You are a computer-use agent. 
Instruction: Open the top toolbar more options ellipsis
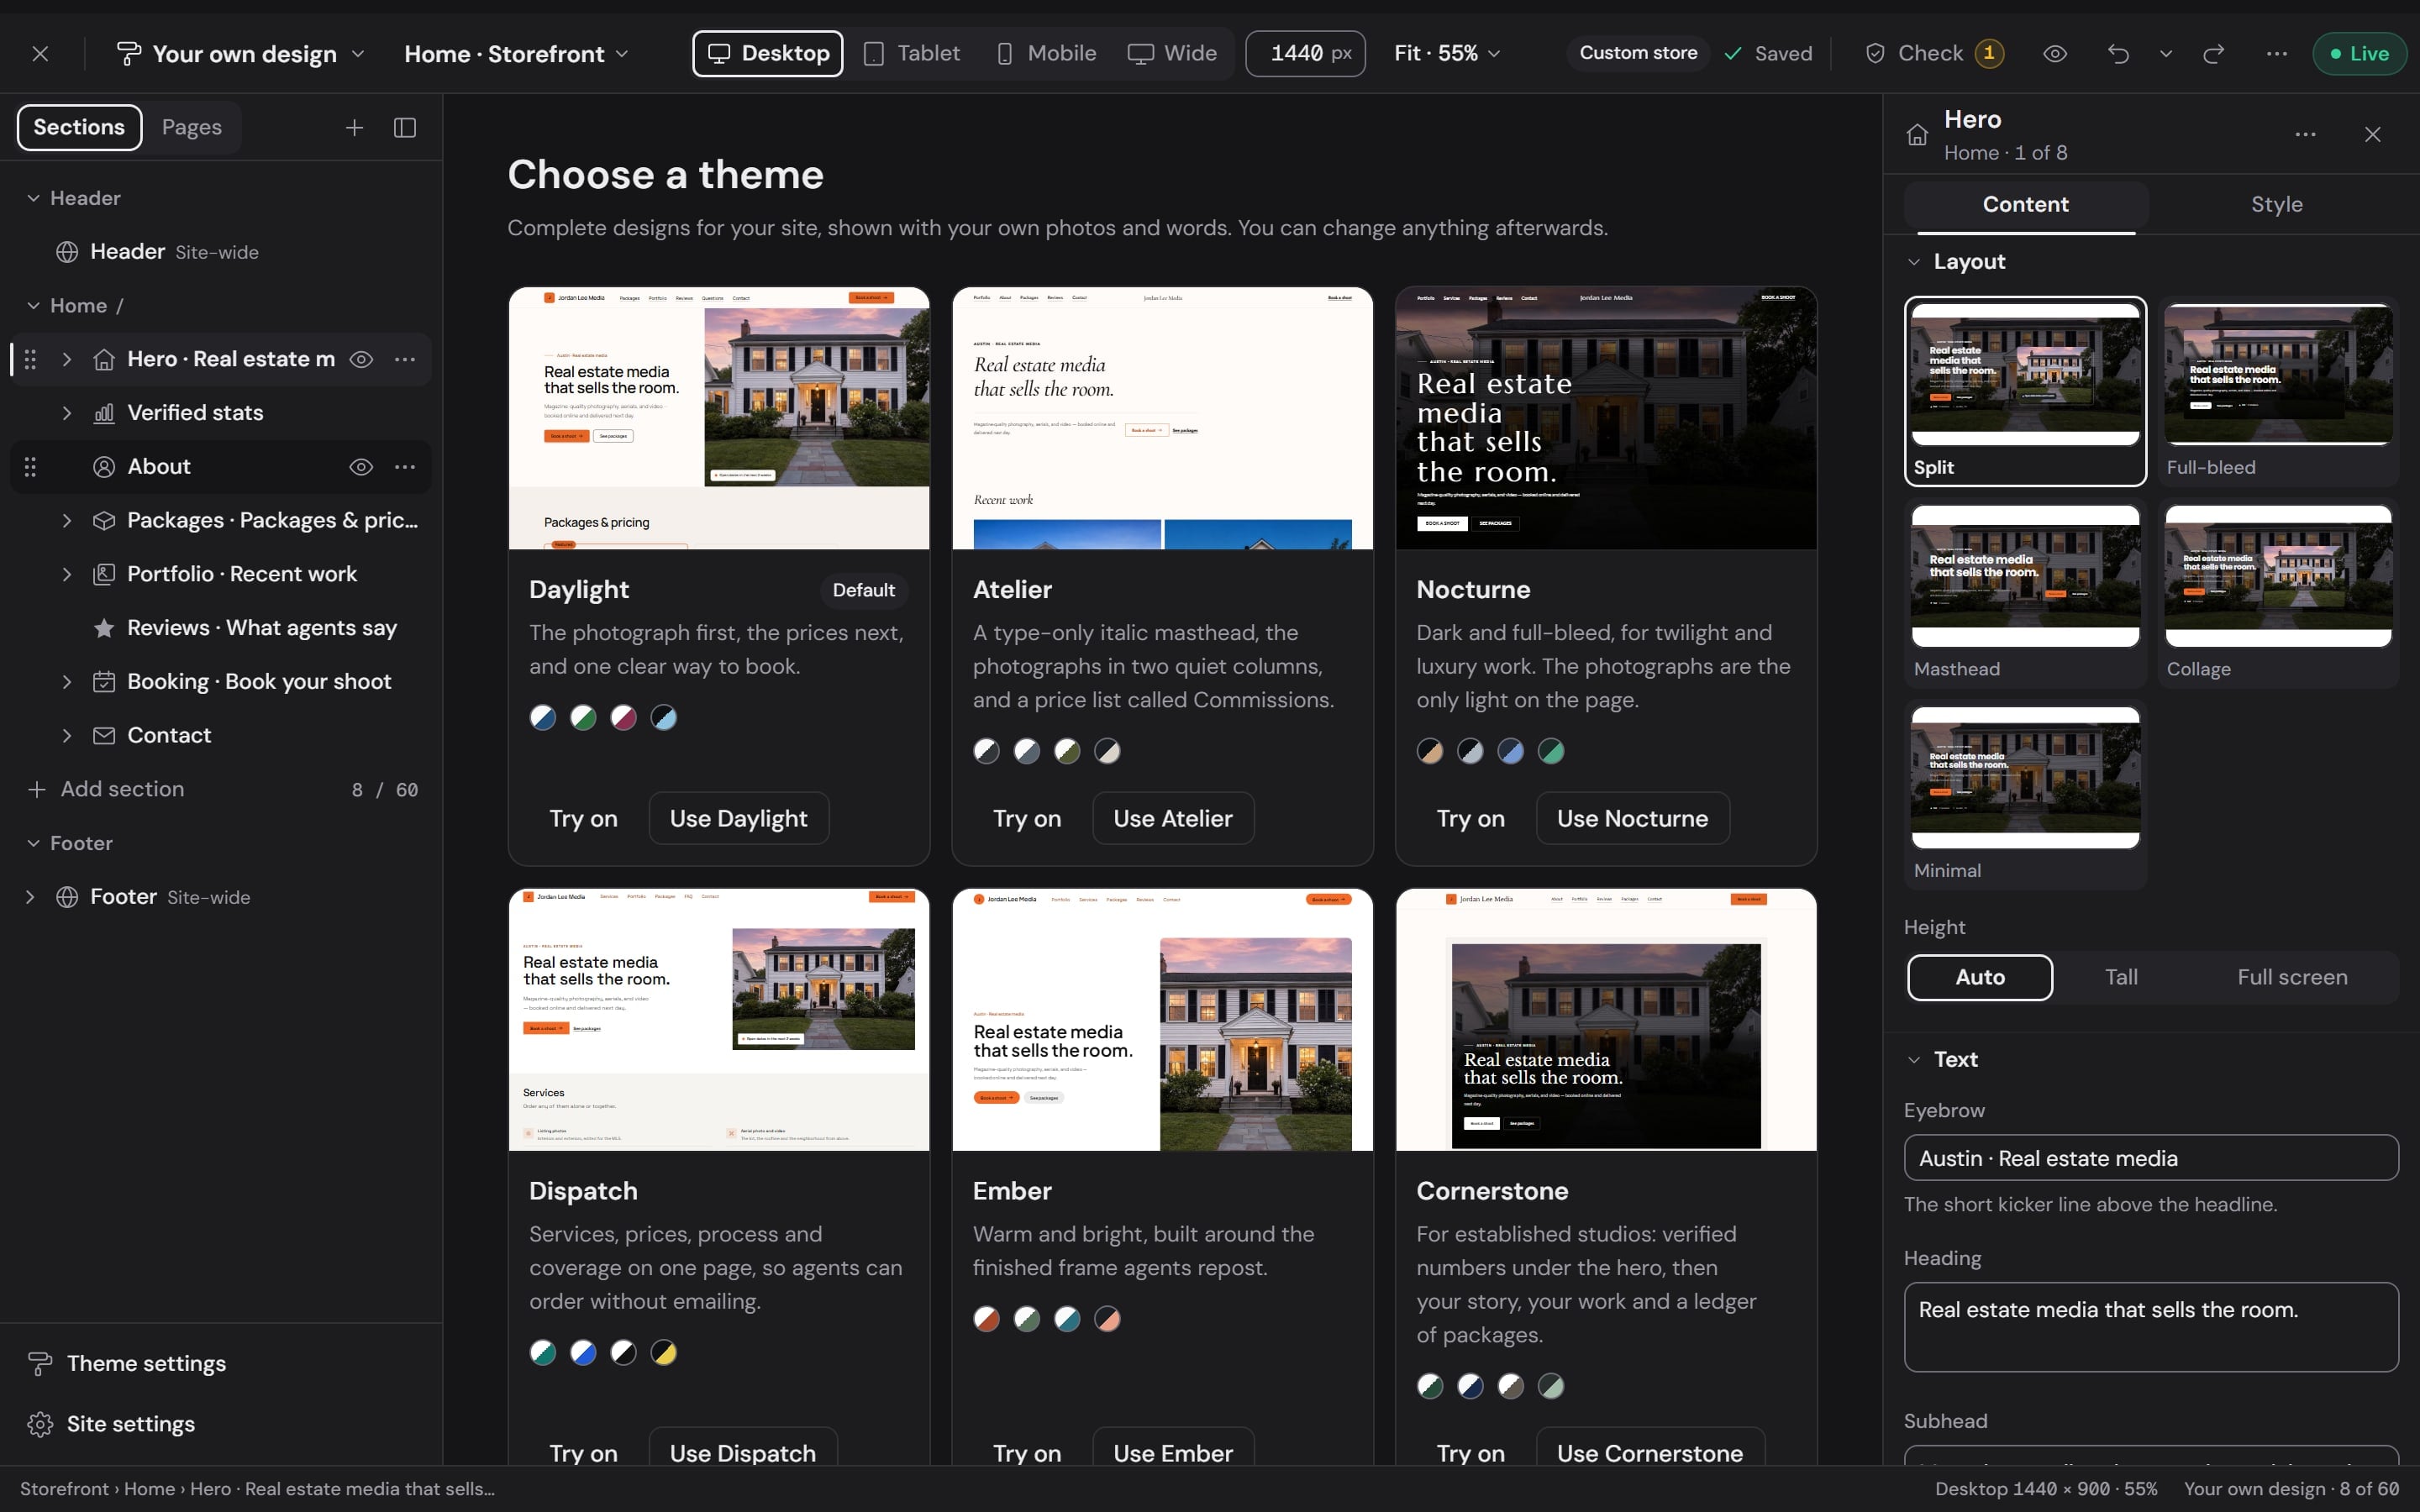coord(2277,53)
